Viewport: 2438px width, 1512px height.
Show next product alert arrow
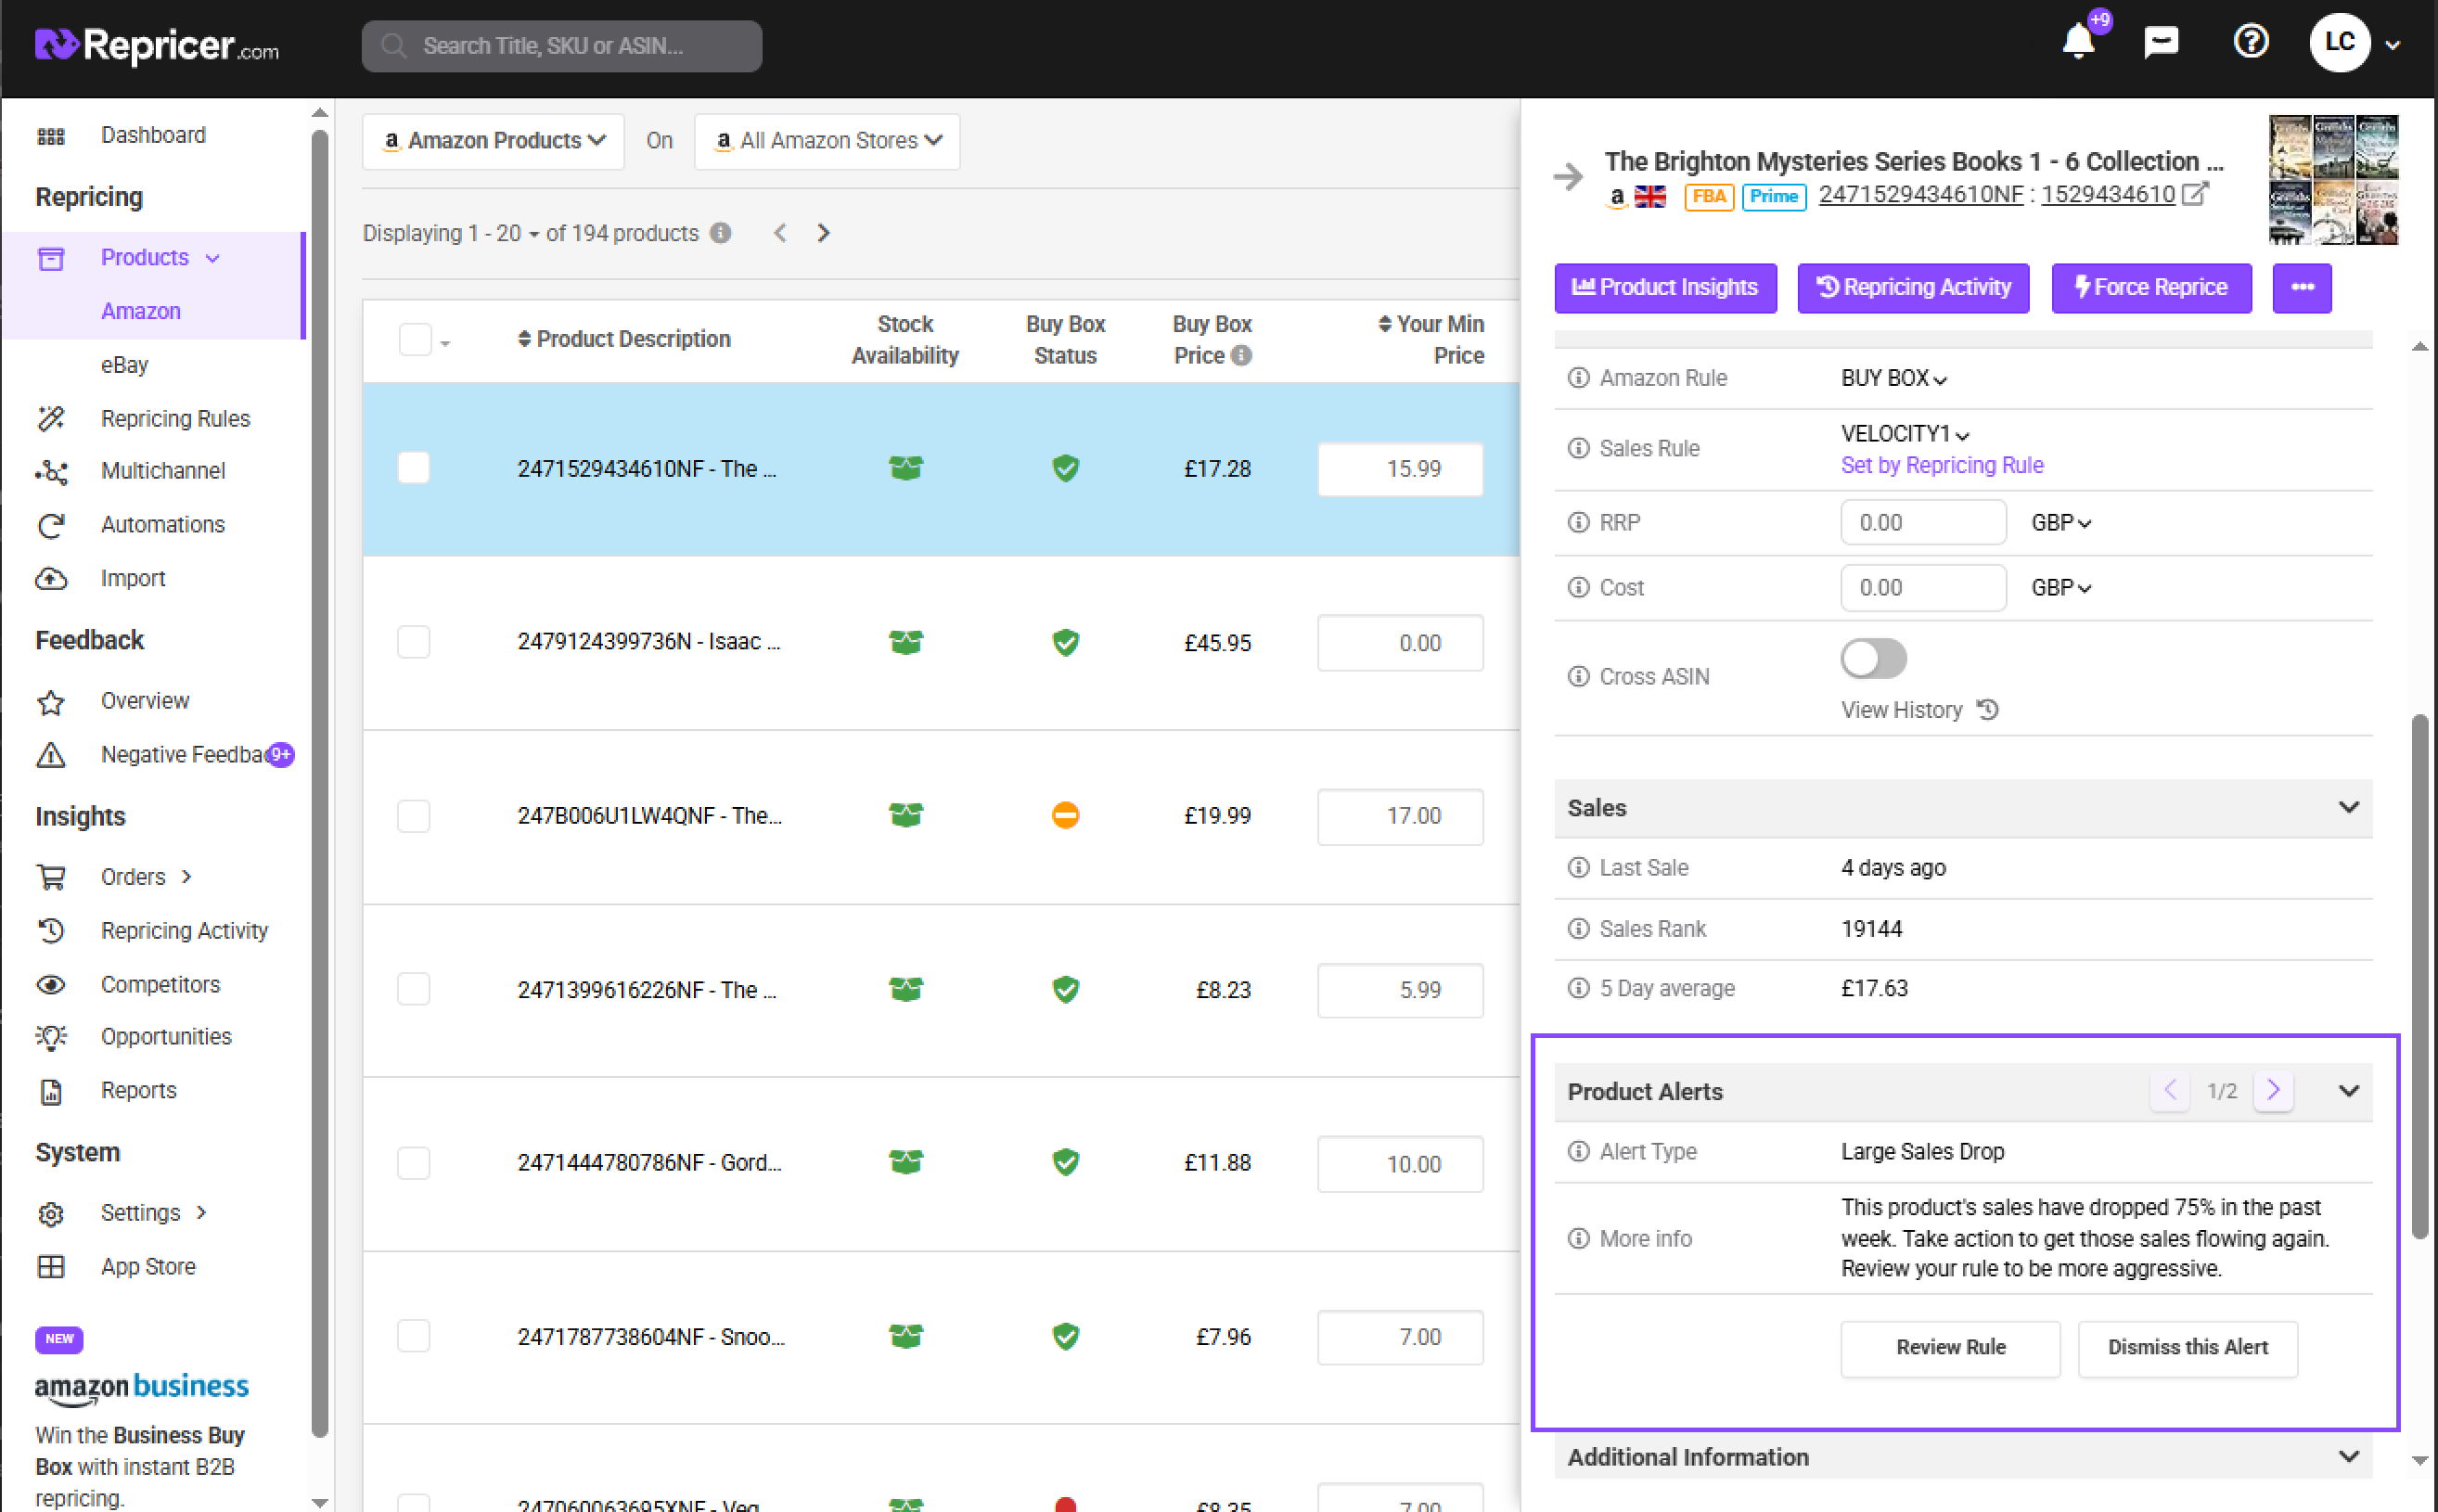(2272, 1091)
